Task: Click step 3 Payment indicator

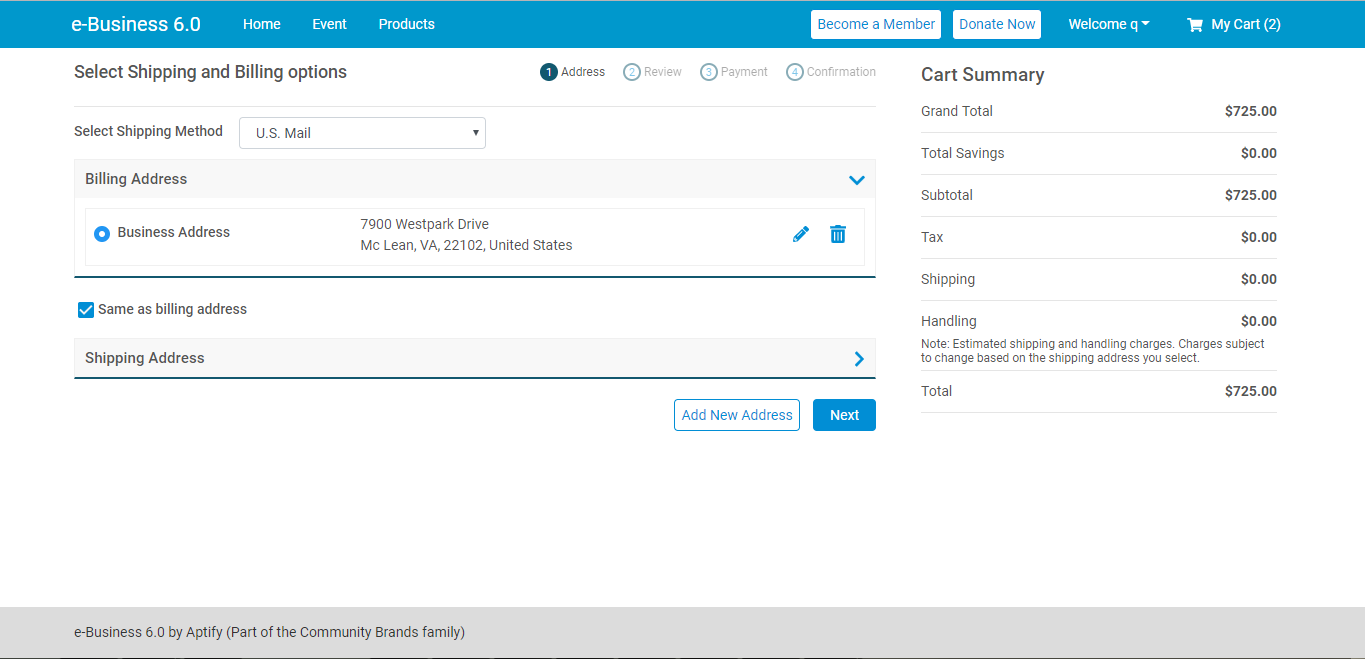Action: (x=734, y=72)
